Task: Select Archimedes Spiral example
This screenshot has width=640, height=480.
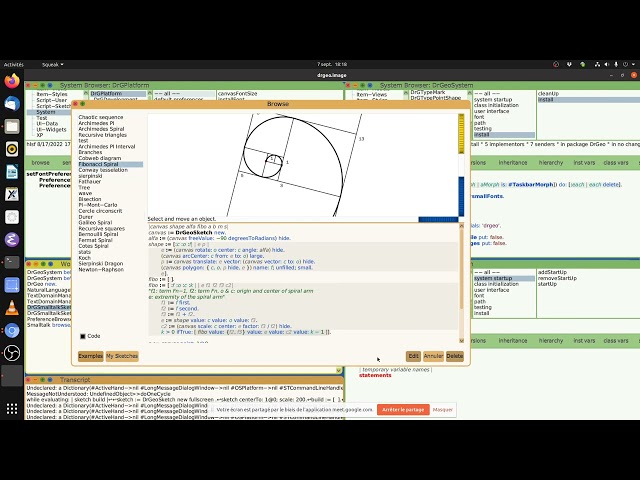Action: [101, 129]
